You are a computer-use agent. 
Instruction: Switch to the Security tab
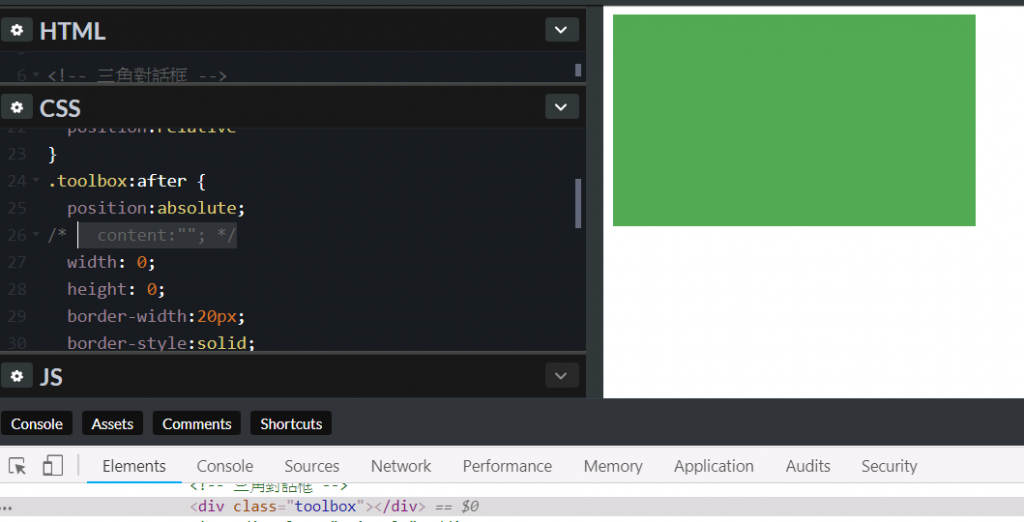pos(889,466)
